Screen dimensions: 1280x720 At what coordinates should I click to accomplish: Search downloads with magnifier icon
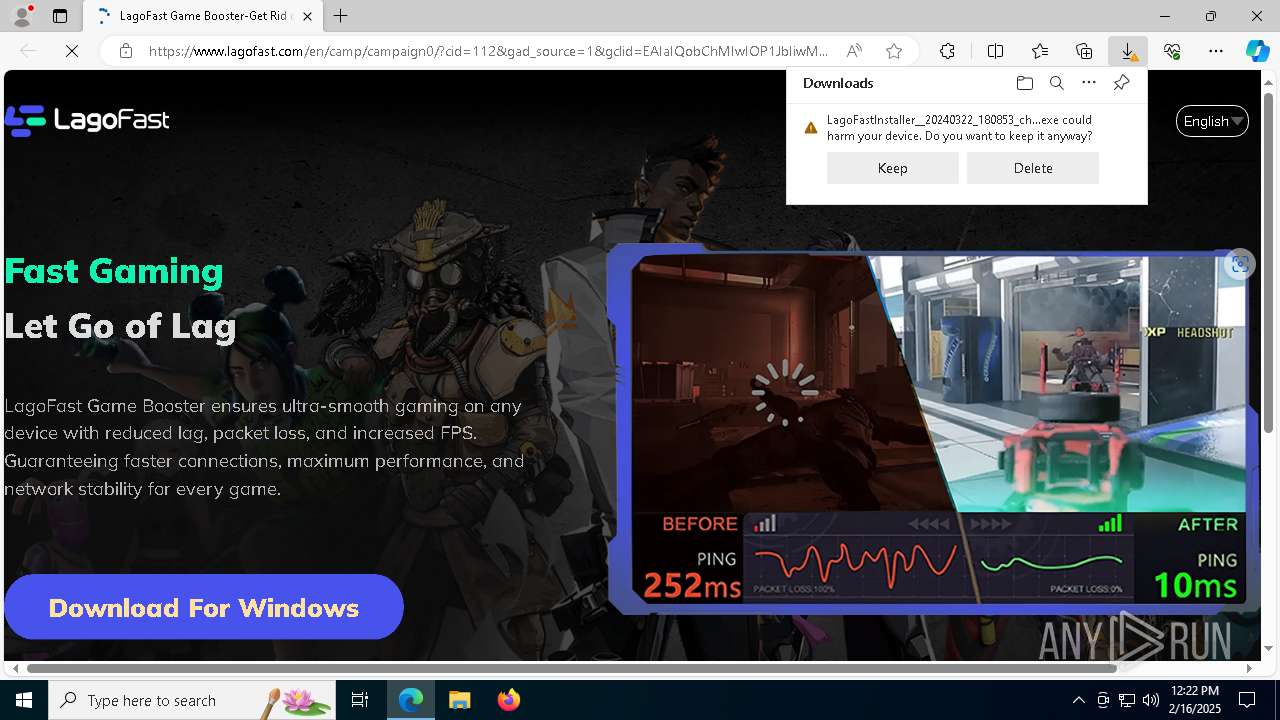point(1056,83)
